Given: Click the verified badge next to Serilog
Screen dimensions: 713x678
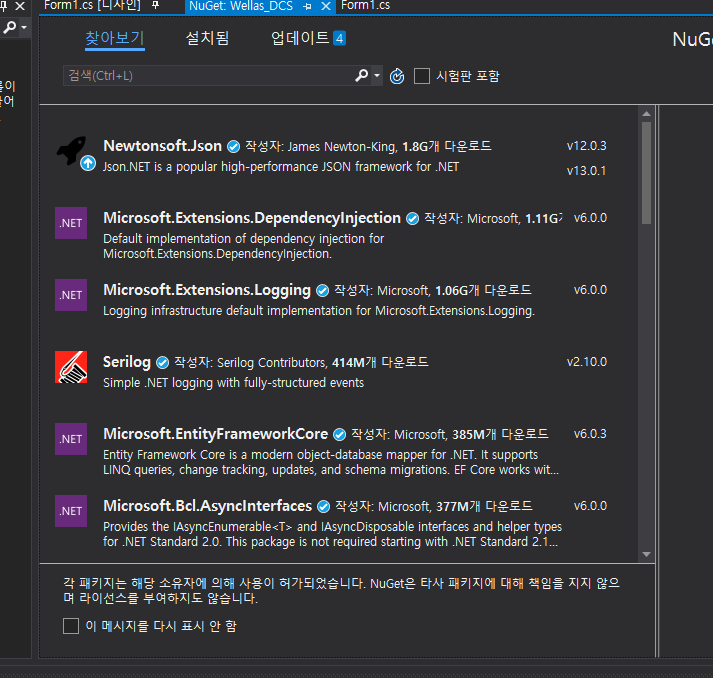Looking at the screenshot, I should (162, 362).
